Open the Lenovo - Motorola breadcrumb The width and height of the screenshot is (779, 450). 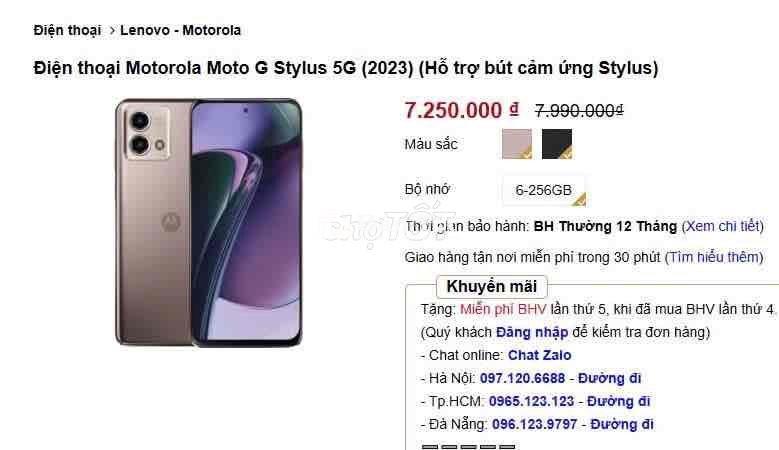tap(180, 30)
